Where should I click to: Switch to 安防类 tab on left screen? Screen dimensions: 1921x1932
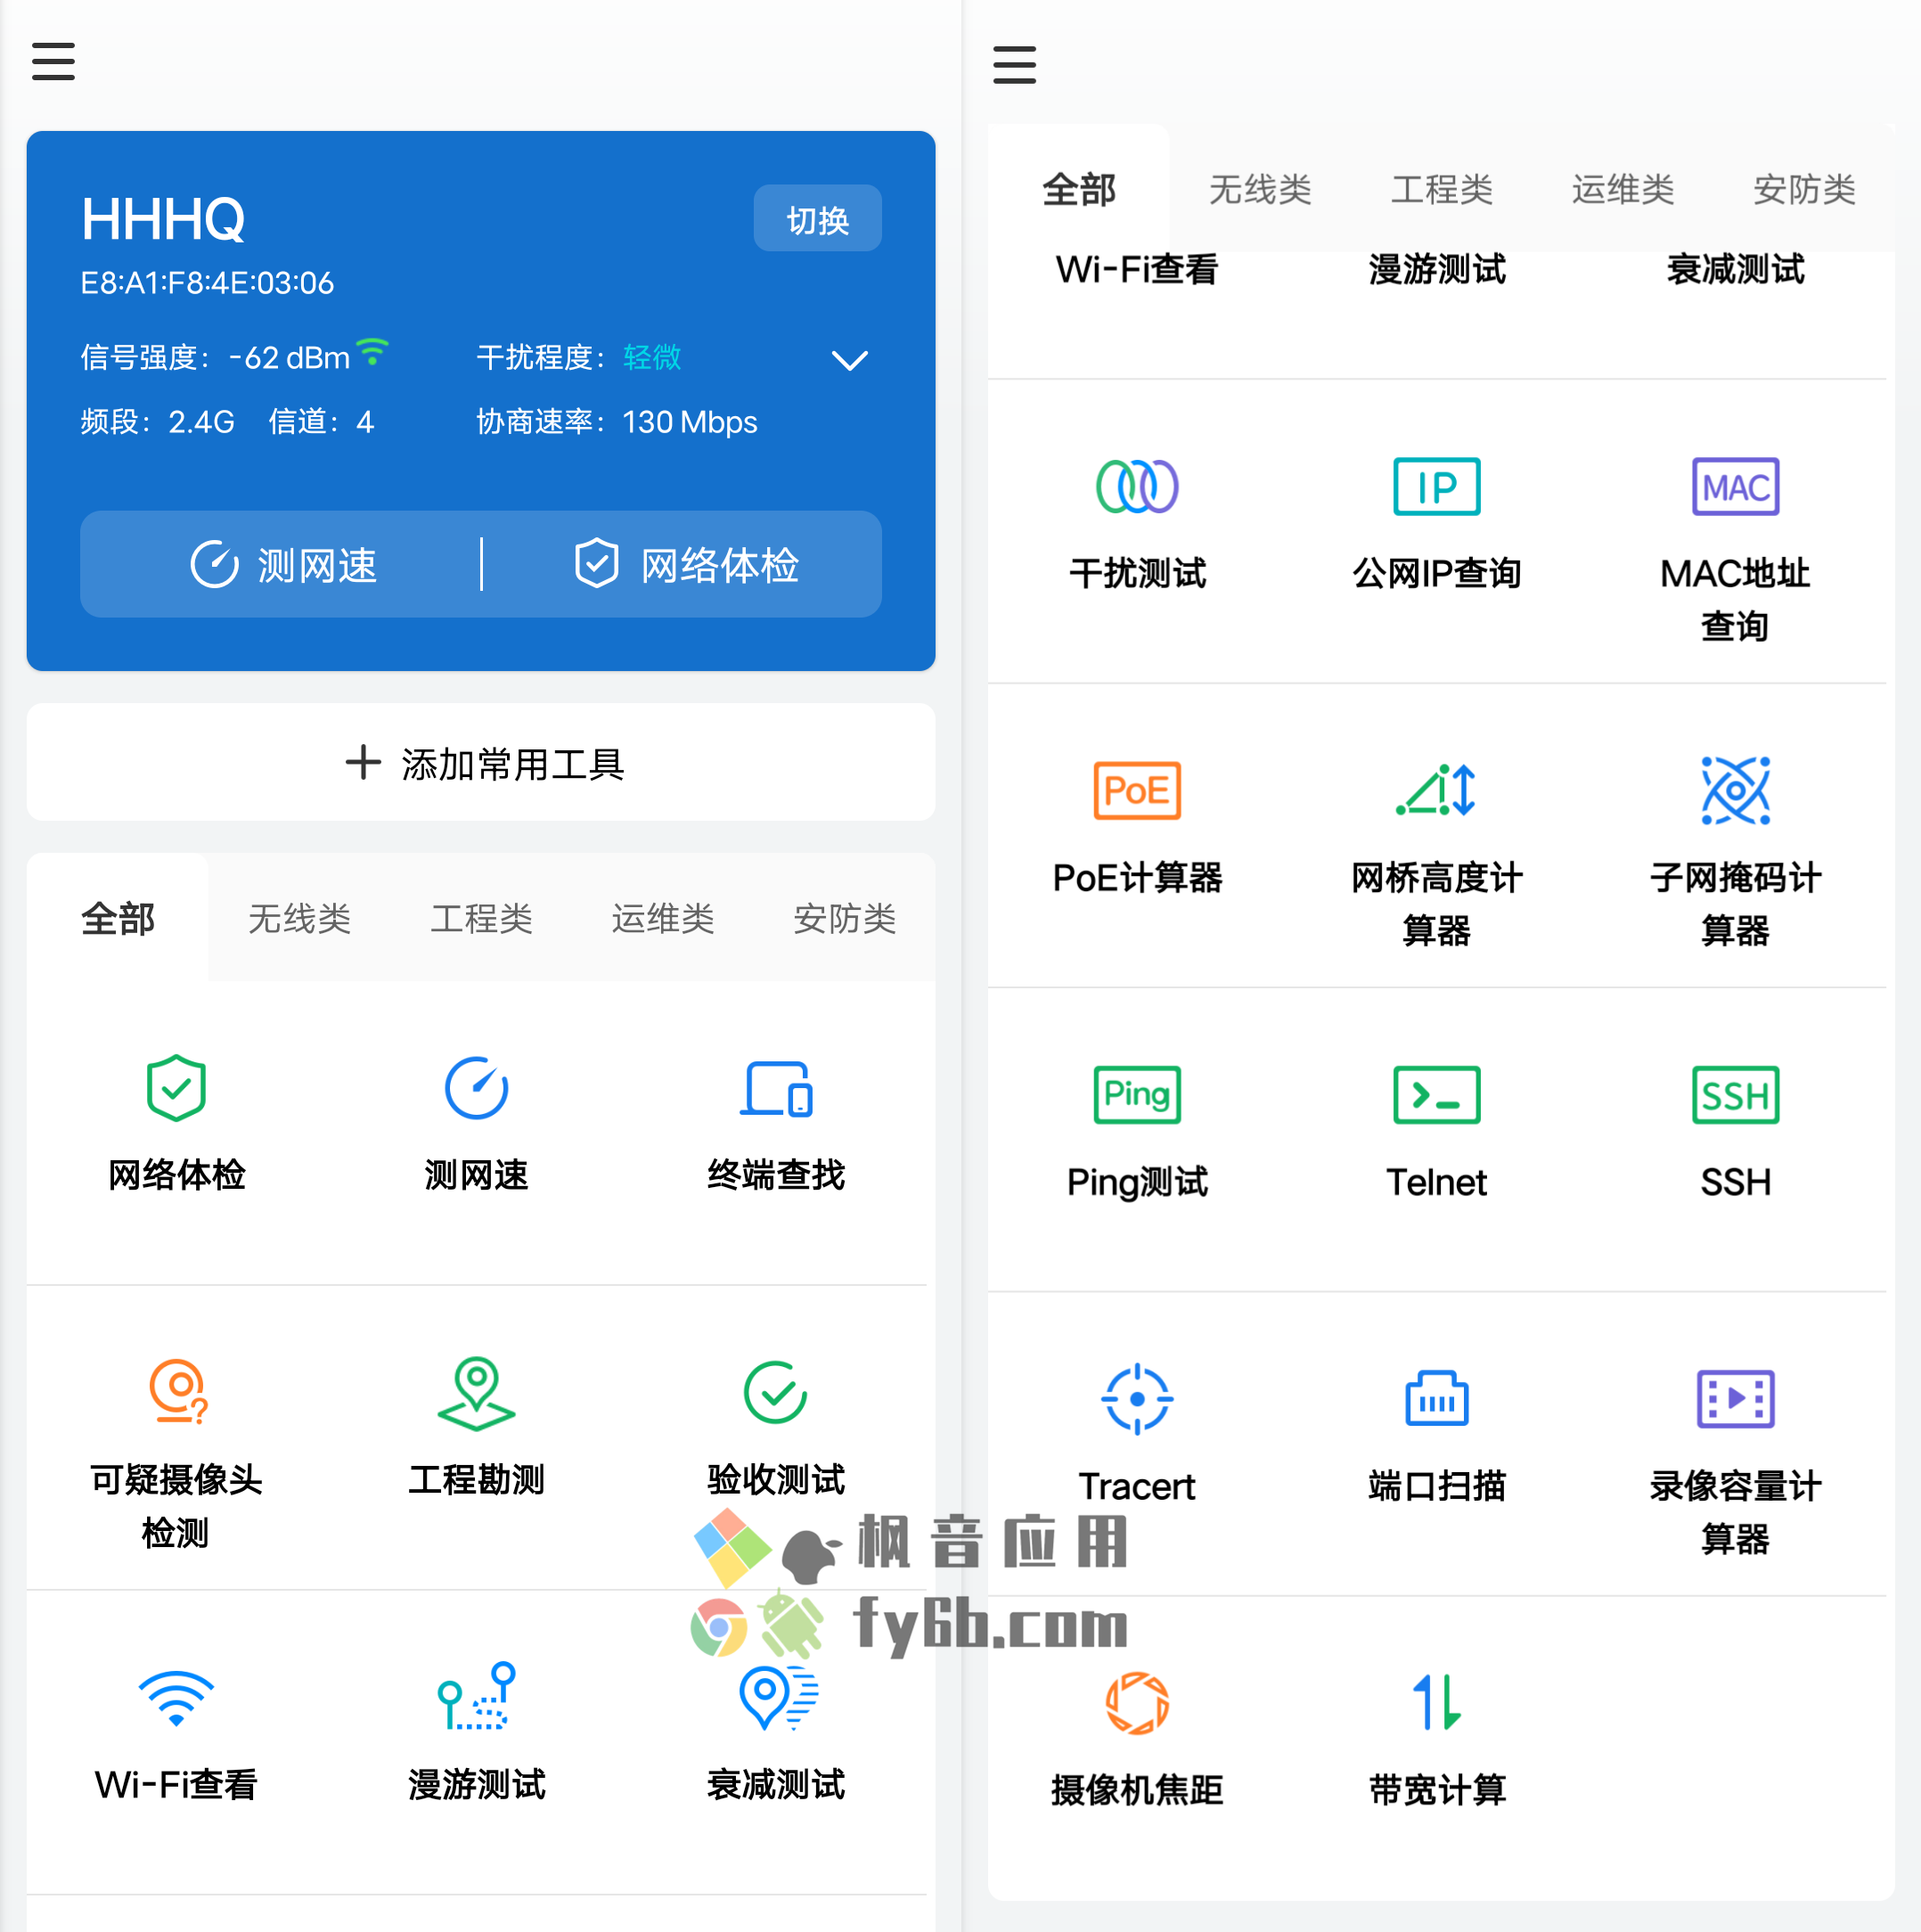[844, 918]
